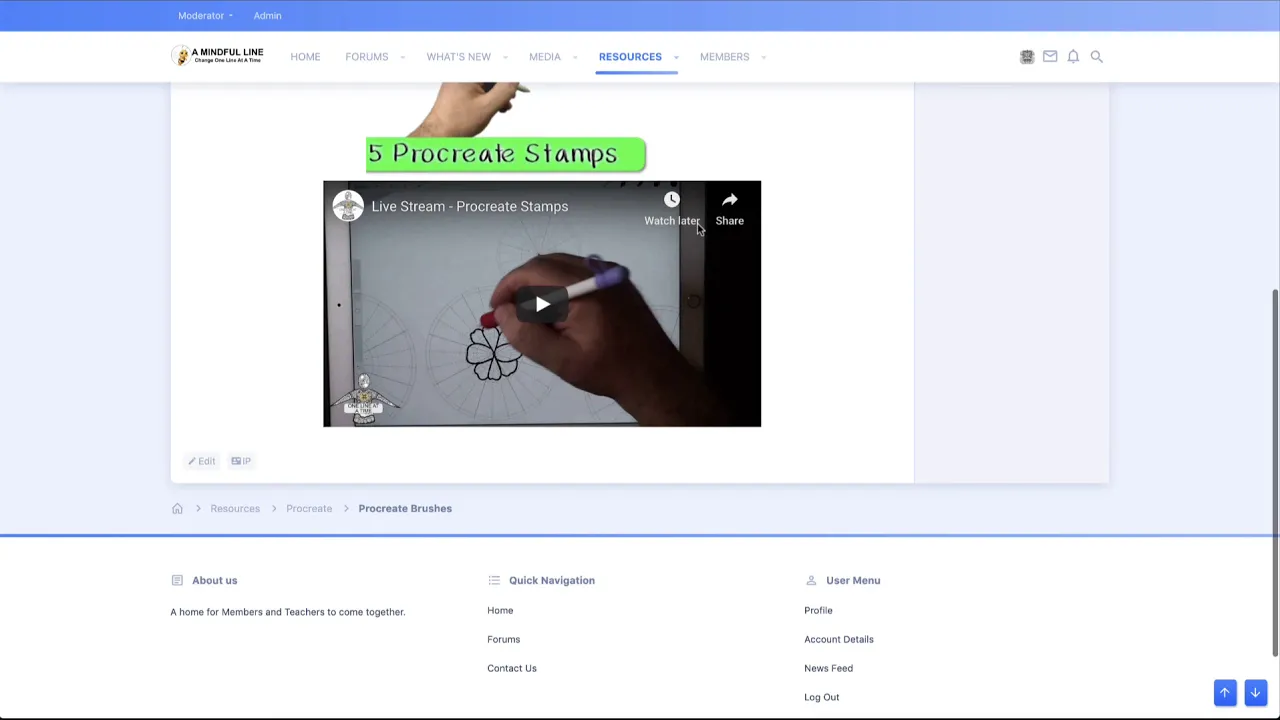Image resolution: width=1280 pixels, height=720 pixels.
Task: Go to the Home nav item
Action: [x=305, y=57]
